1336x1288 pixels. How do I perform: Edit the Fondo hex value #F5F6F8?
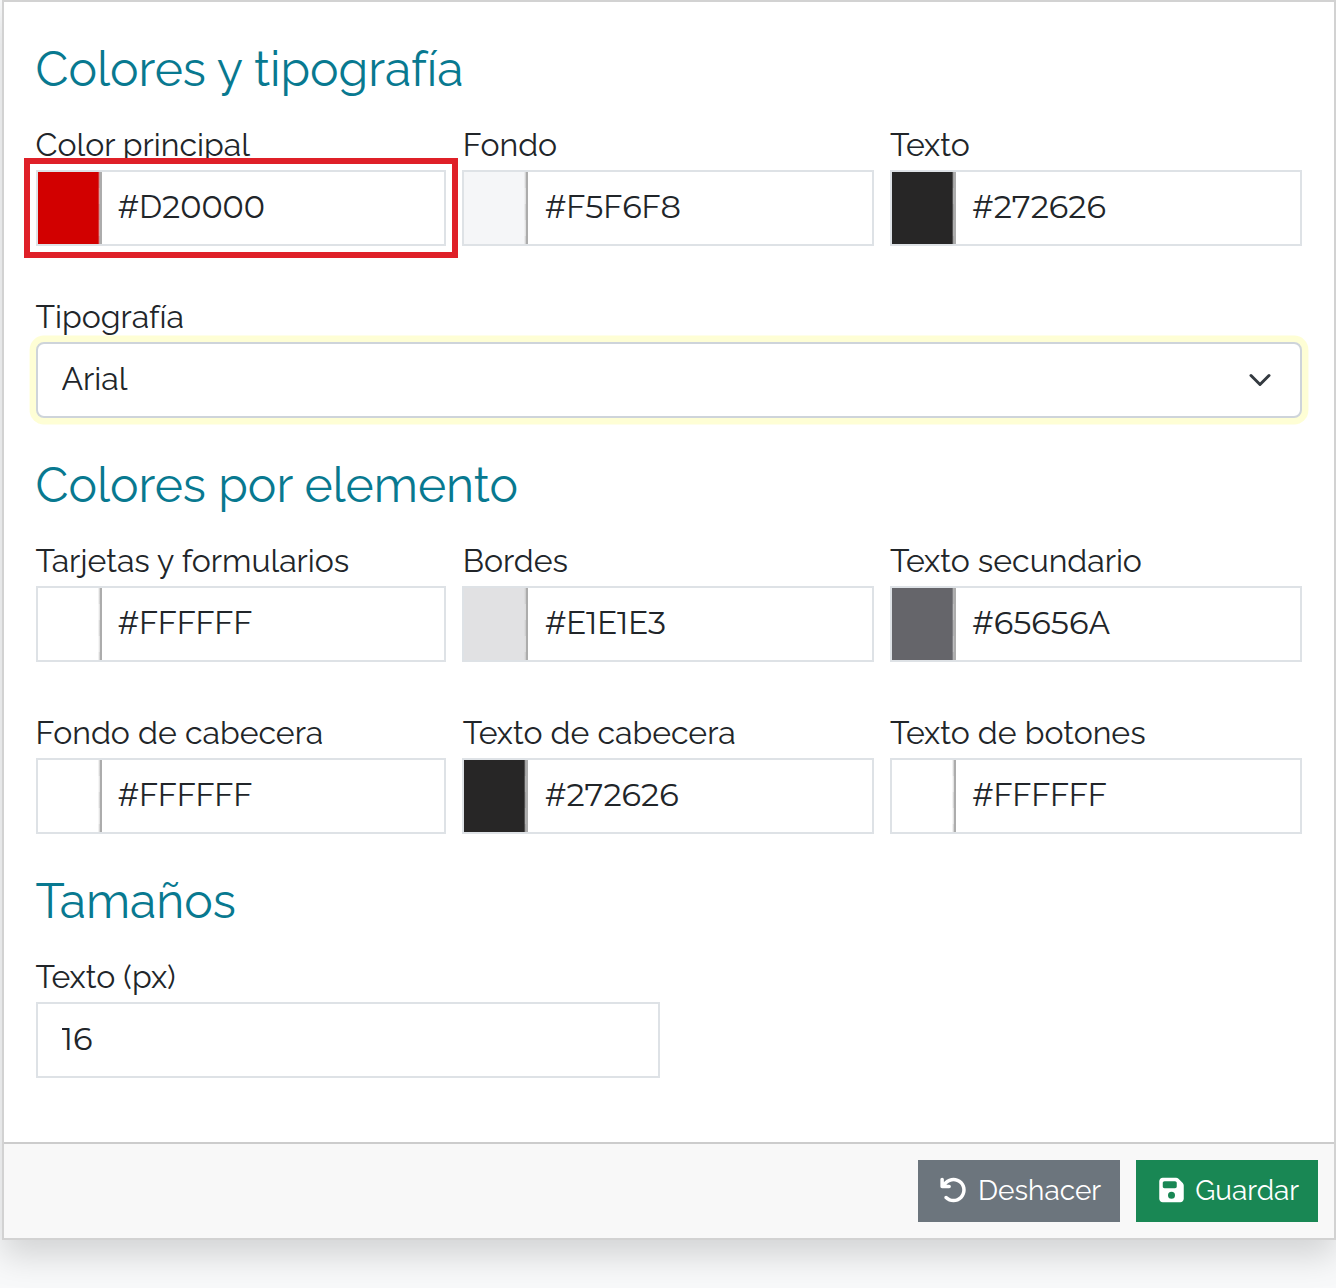pyautogui.click(x=700, y=208)
